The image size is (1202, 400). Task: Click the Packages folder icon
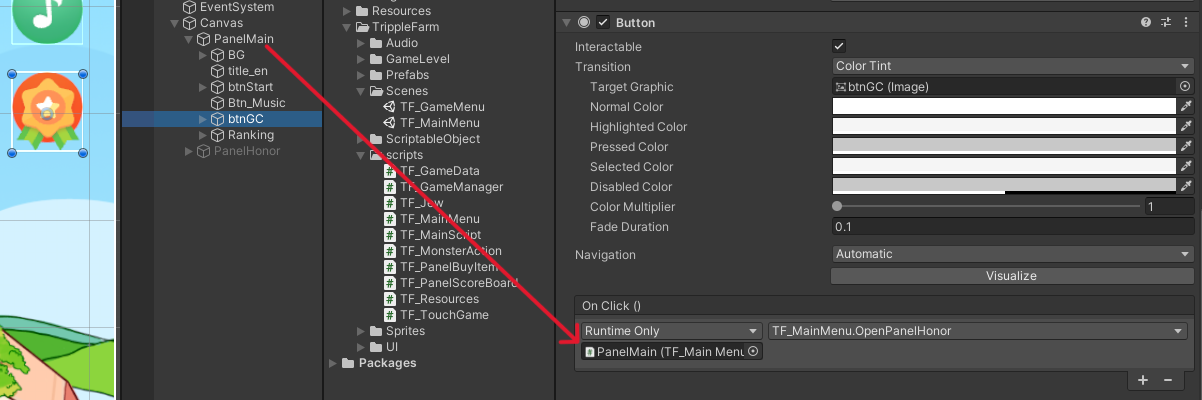coord(348,363)
